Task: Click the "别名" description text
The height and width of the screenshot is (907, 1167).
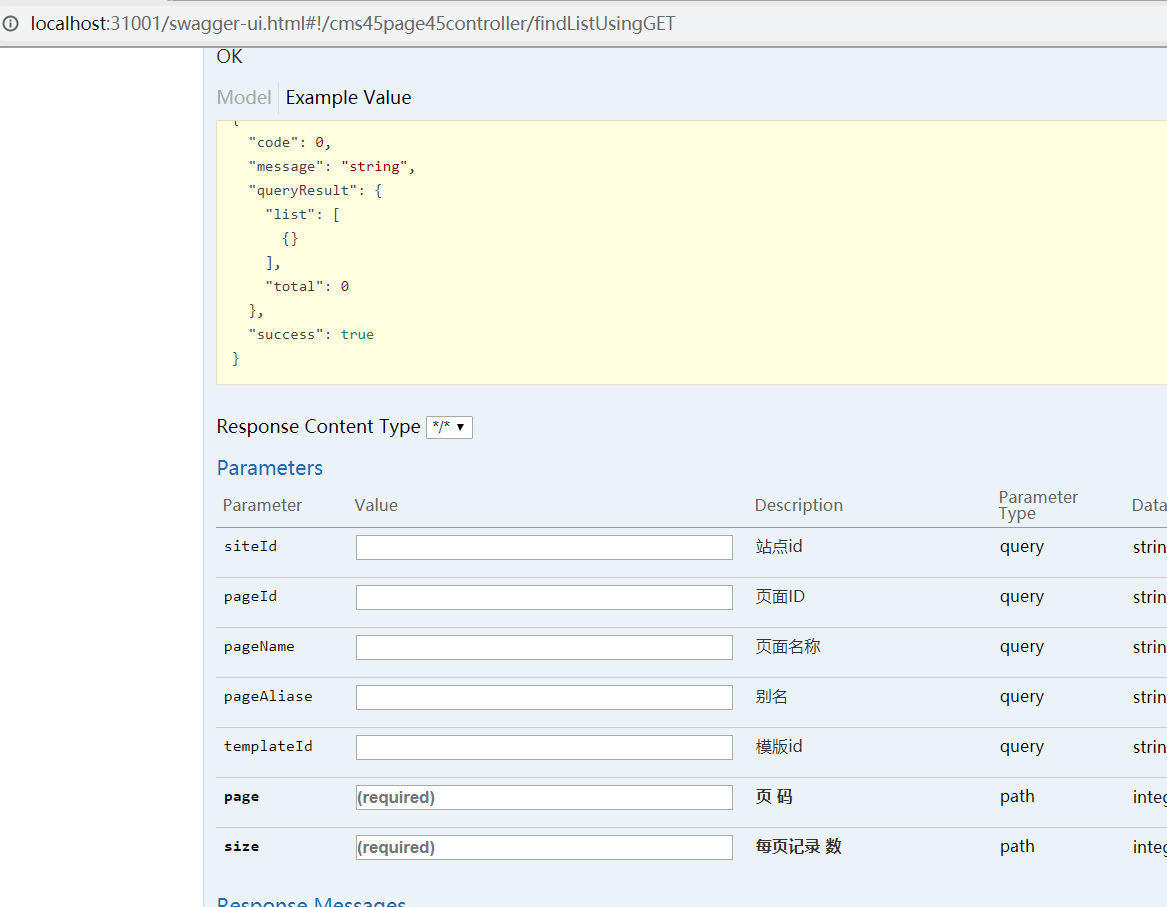Action: coord(771,696)
